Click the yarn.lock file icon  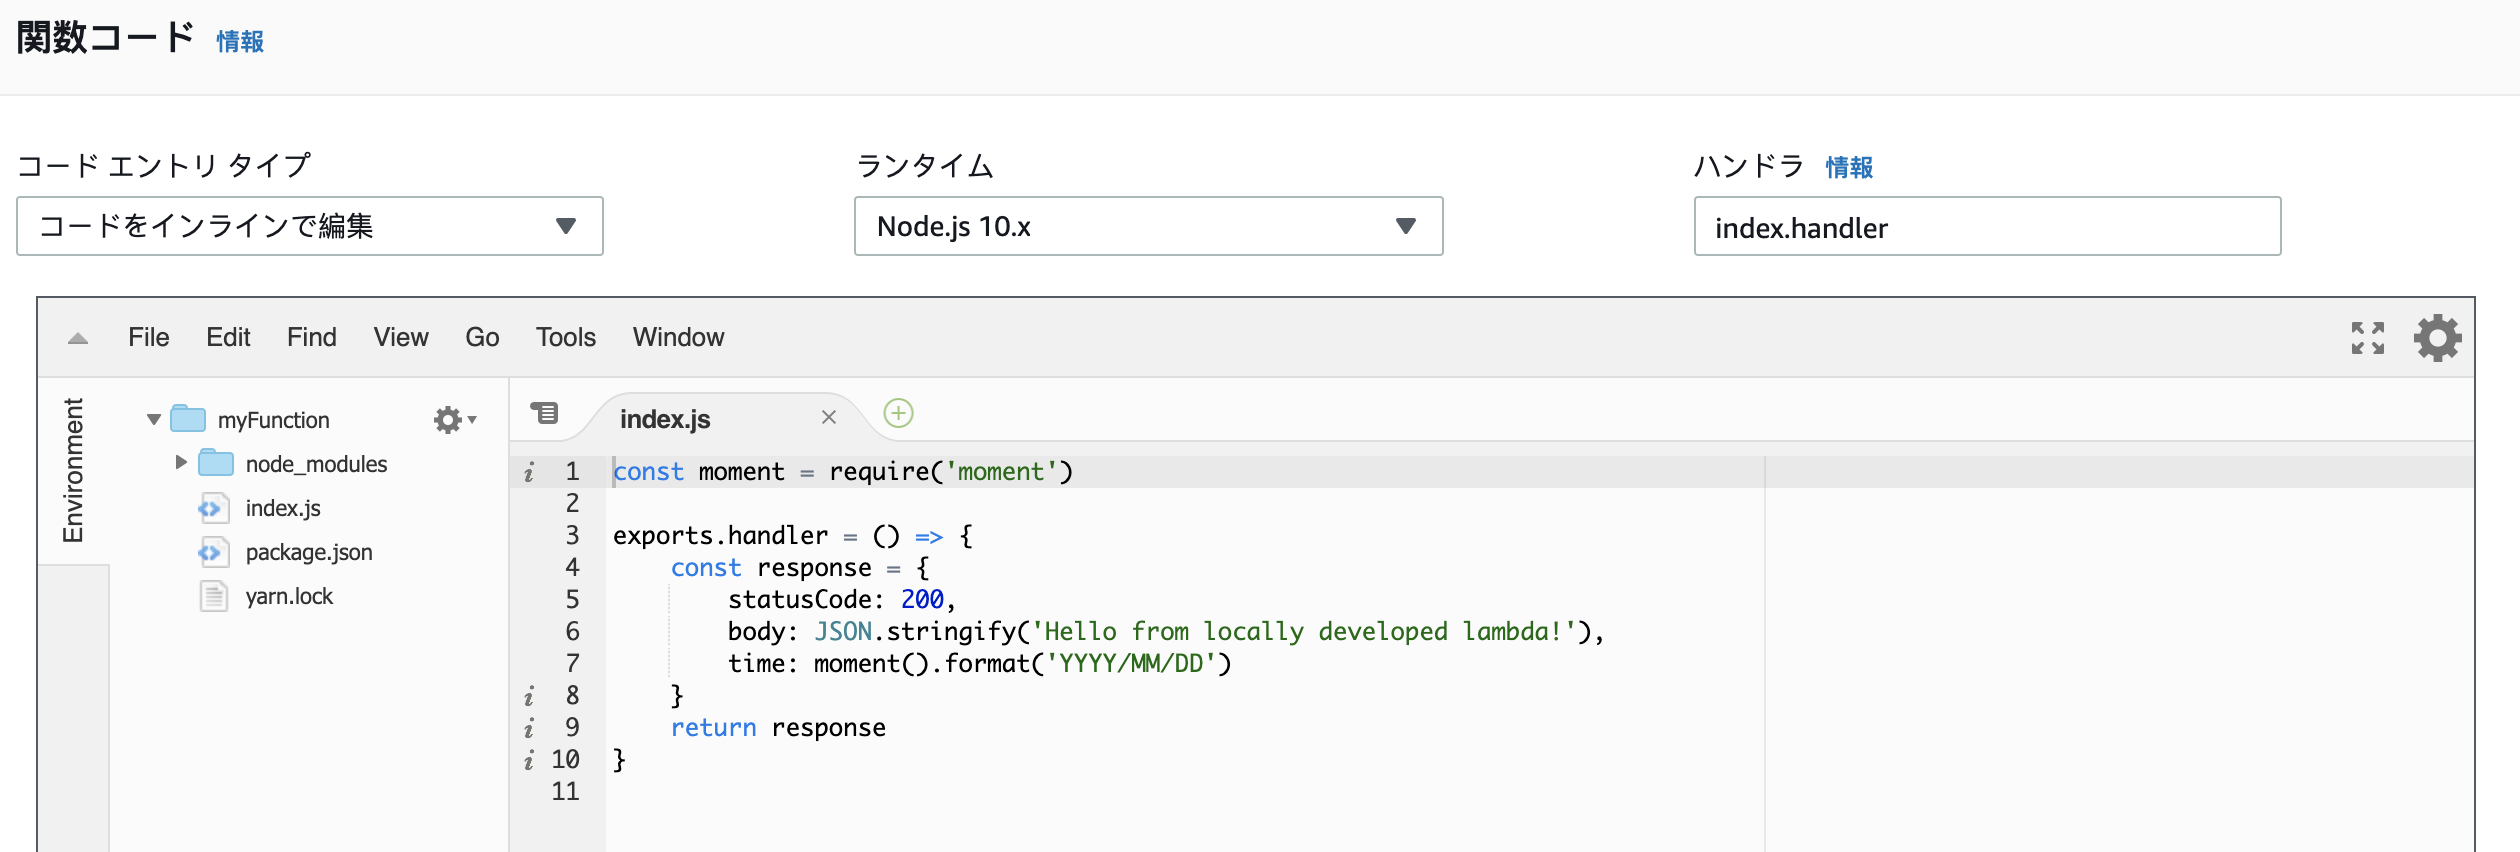pos(213,596)
